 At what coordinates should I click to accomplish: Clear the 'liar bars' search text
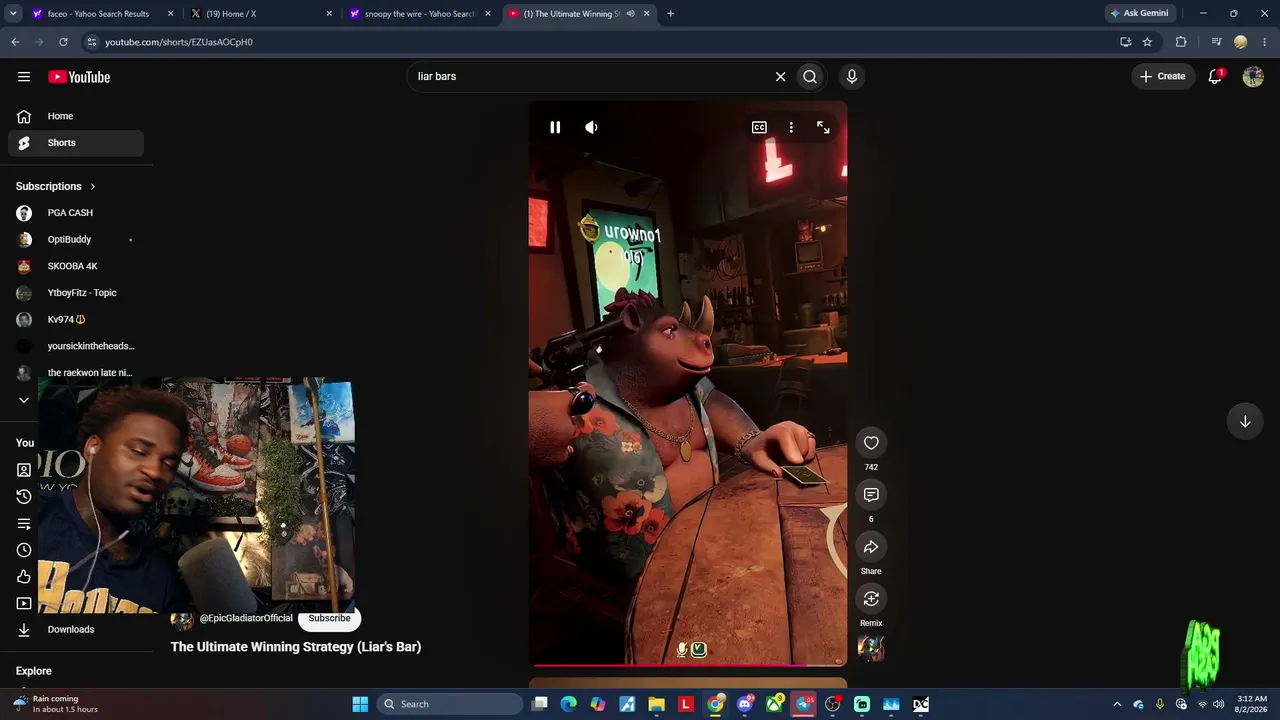click(x=780, y=77)
